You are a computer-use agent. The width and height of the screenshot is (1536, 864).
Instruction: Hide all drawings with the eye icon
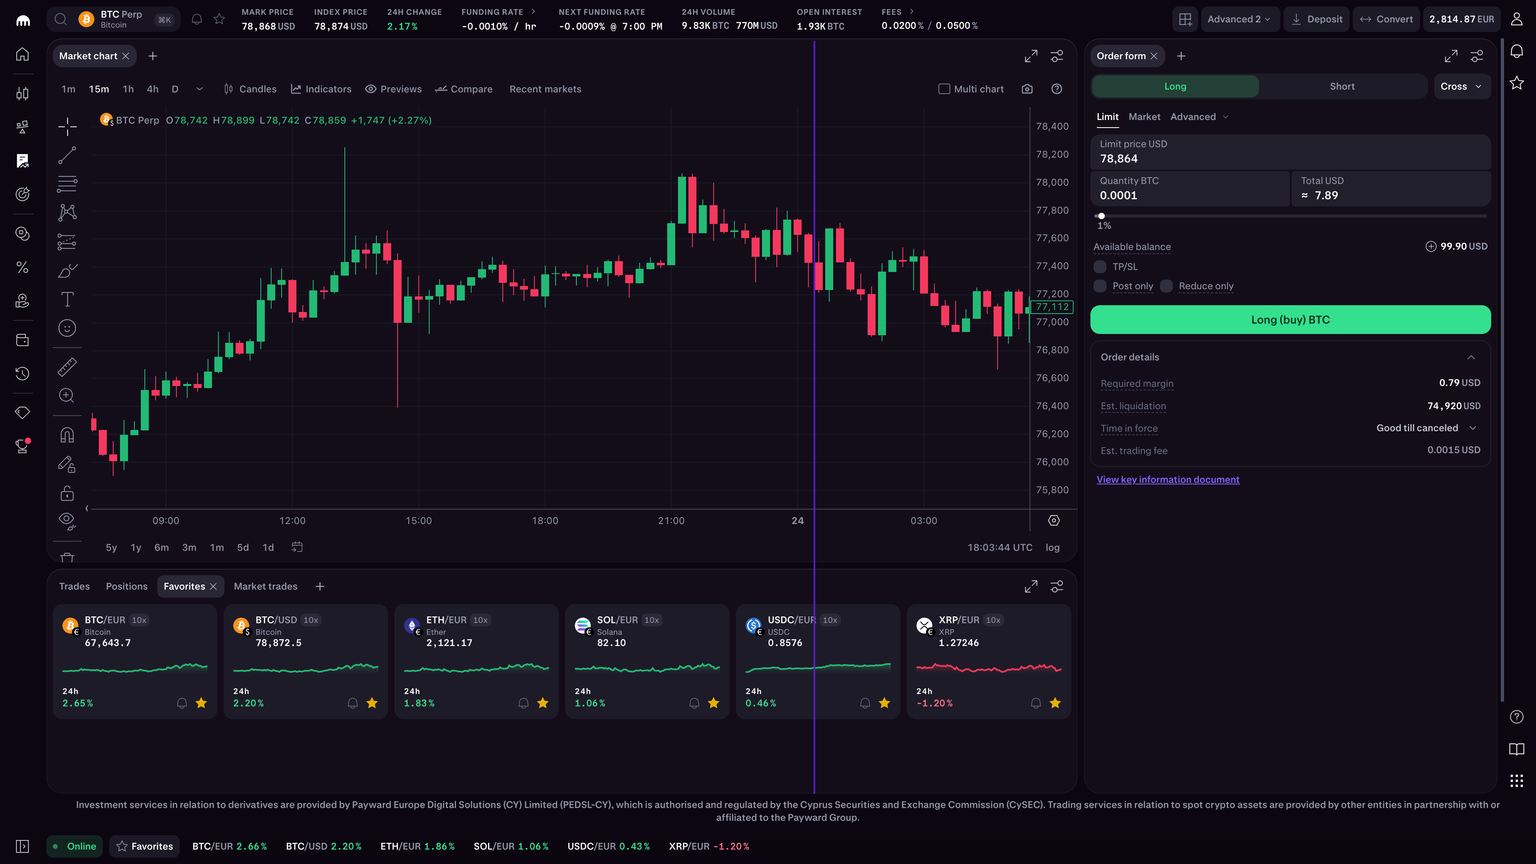67,519
